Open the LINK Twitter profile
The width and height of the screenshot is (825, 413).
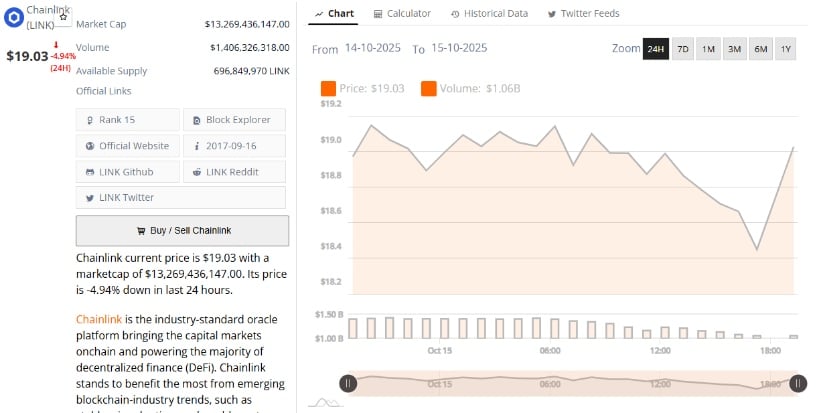tap(128, 198)
